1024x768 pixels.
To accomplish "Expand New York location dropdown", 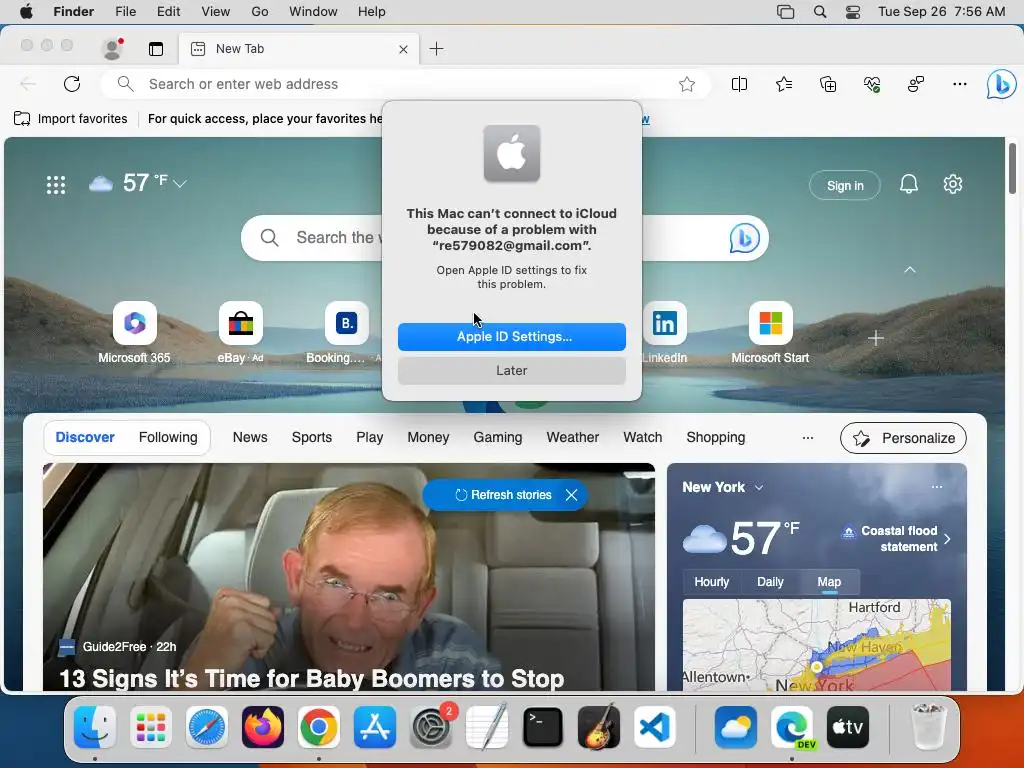I will 759,487.
